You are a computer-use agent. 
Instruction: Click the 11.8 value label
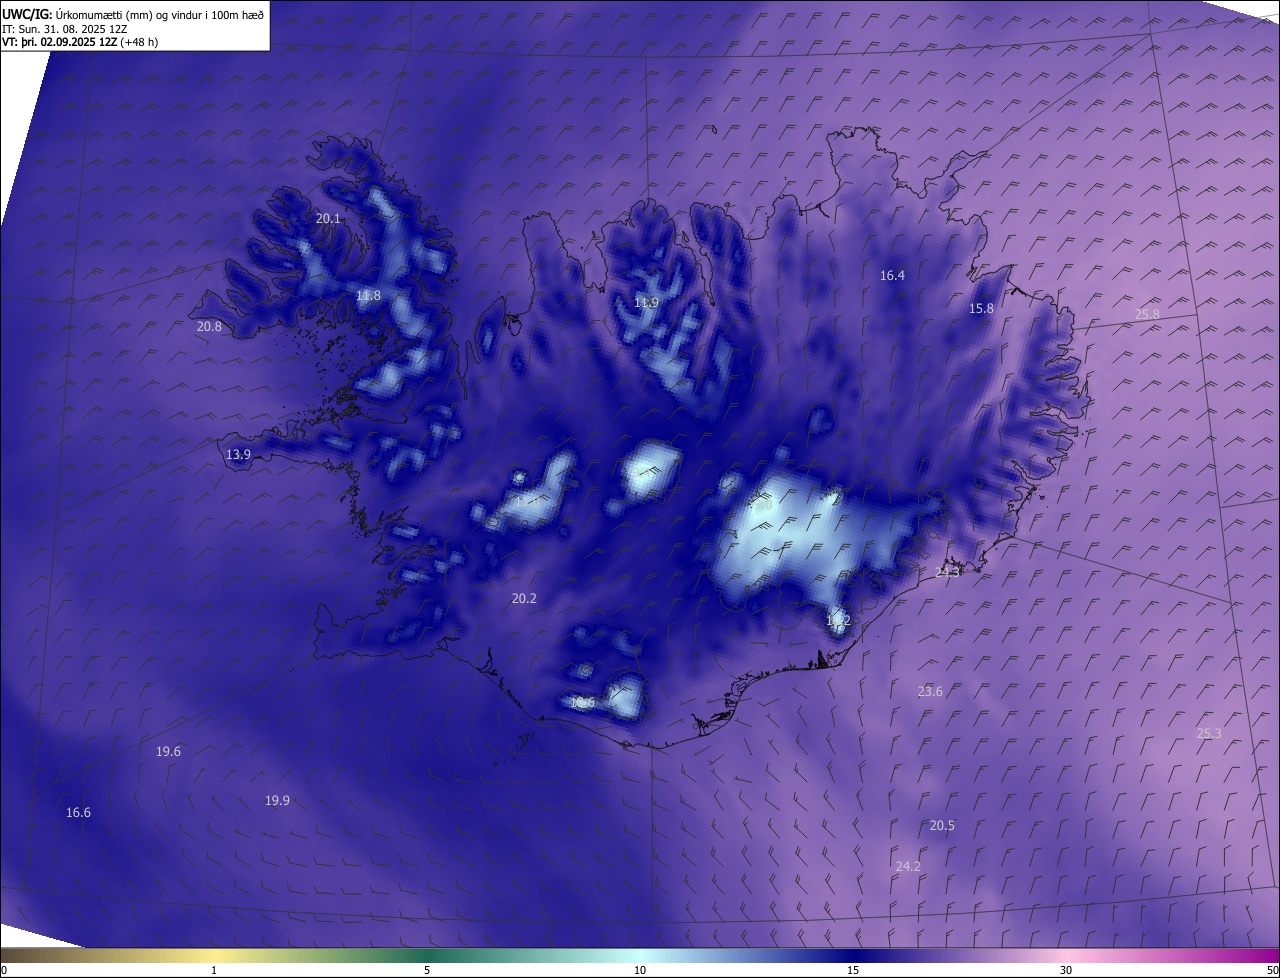pyautogui.click(x=368, y=295)
